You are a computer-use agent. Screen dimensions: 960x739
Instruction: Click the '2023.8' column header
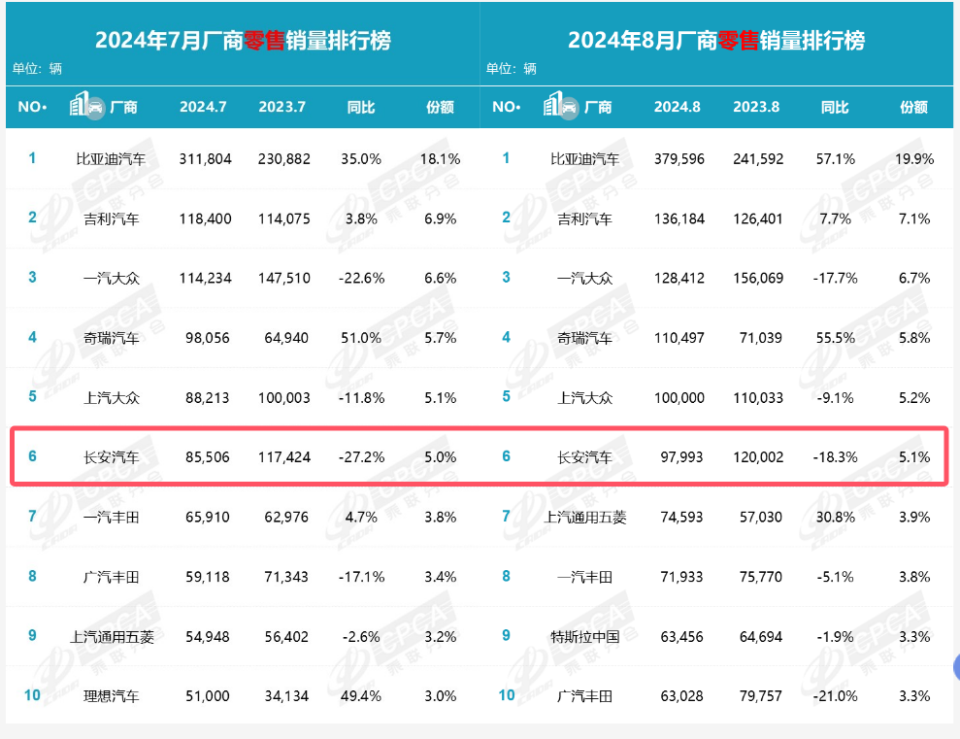(757, 107)
